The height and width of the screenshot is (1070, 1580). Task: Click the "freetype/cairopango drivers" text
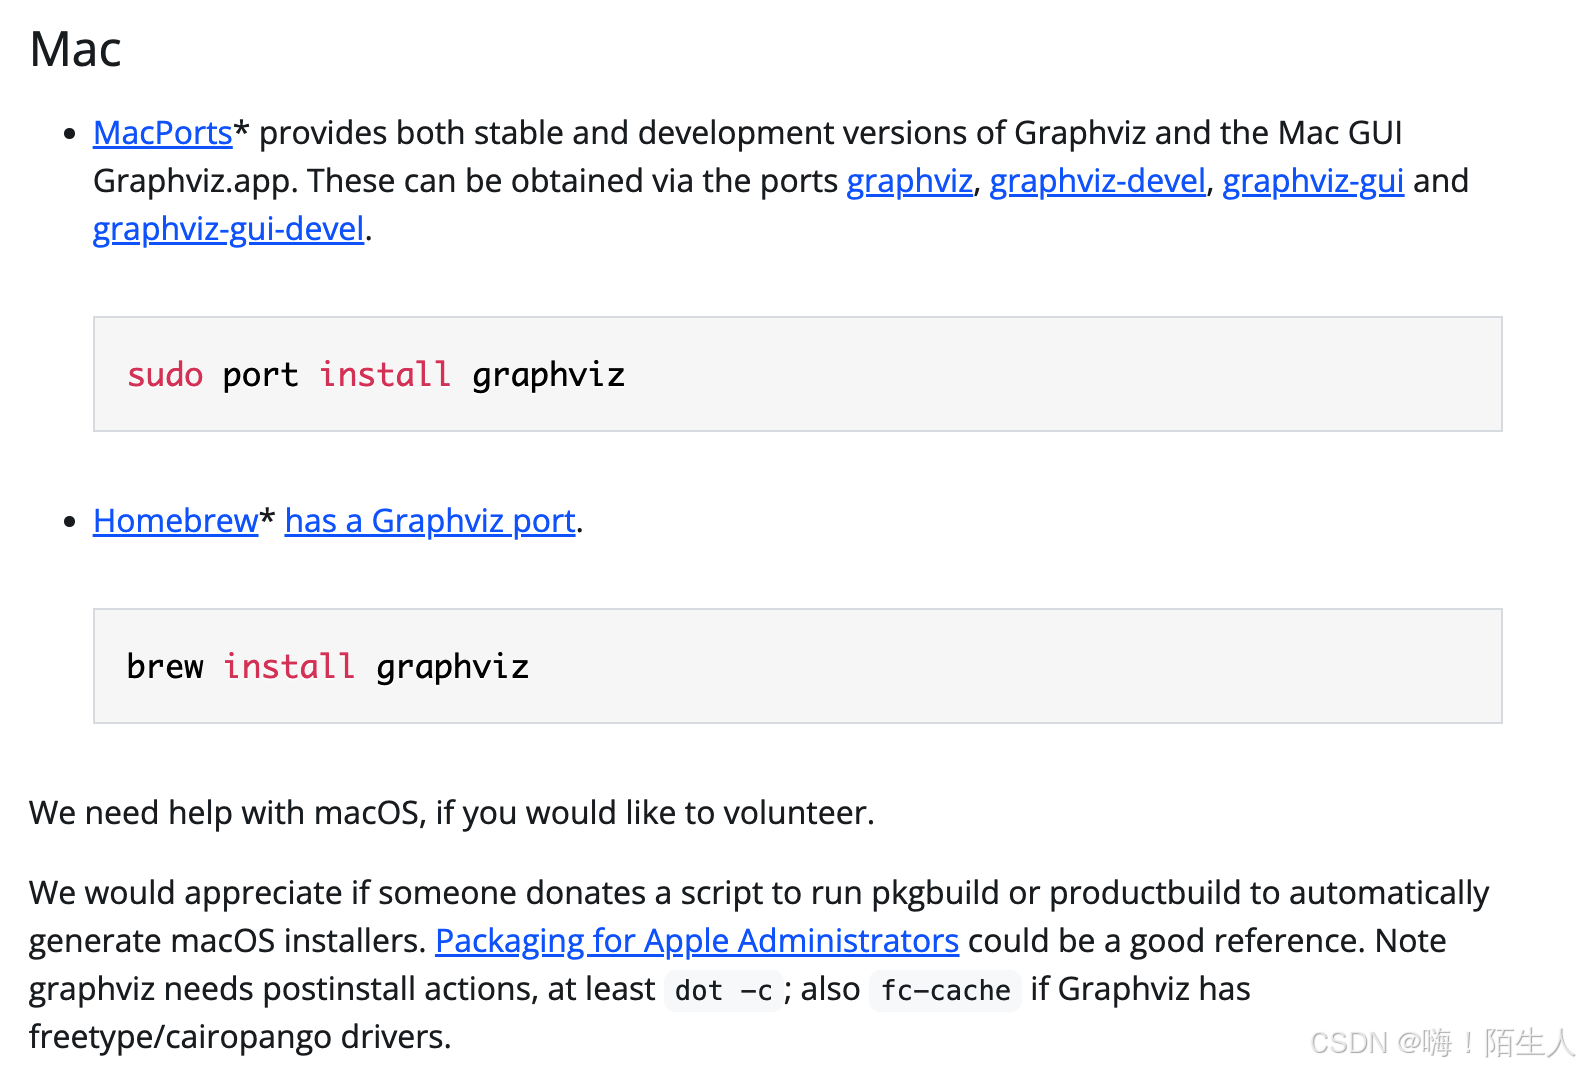click(x=239, y=1037)
